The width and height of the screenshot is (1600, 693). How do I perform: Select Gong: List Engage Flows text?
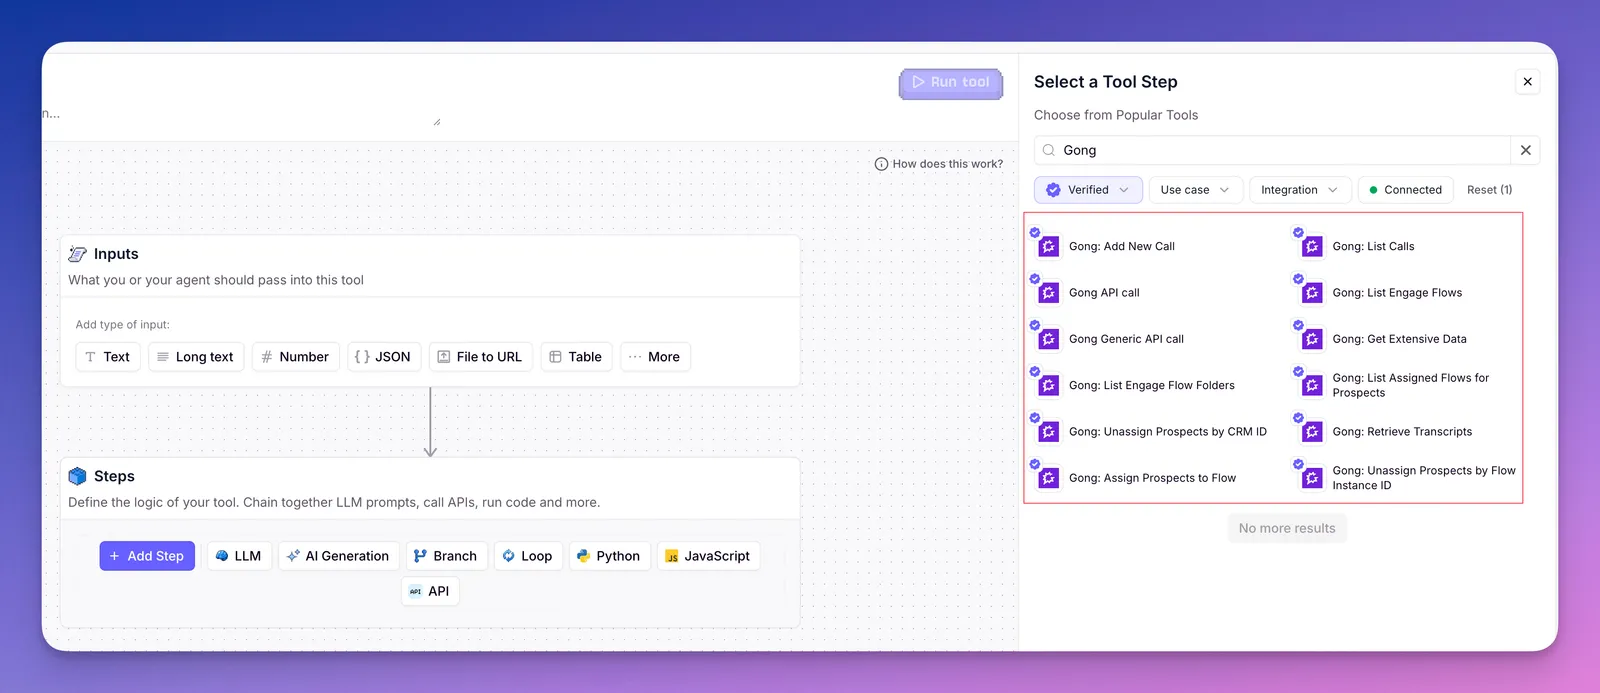(x=1397, y=293)
